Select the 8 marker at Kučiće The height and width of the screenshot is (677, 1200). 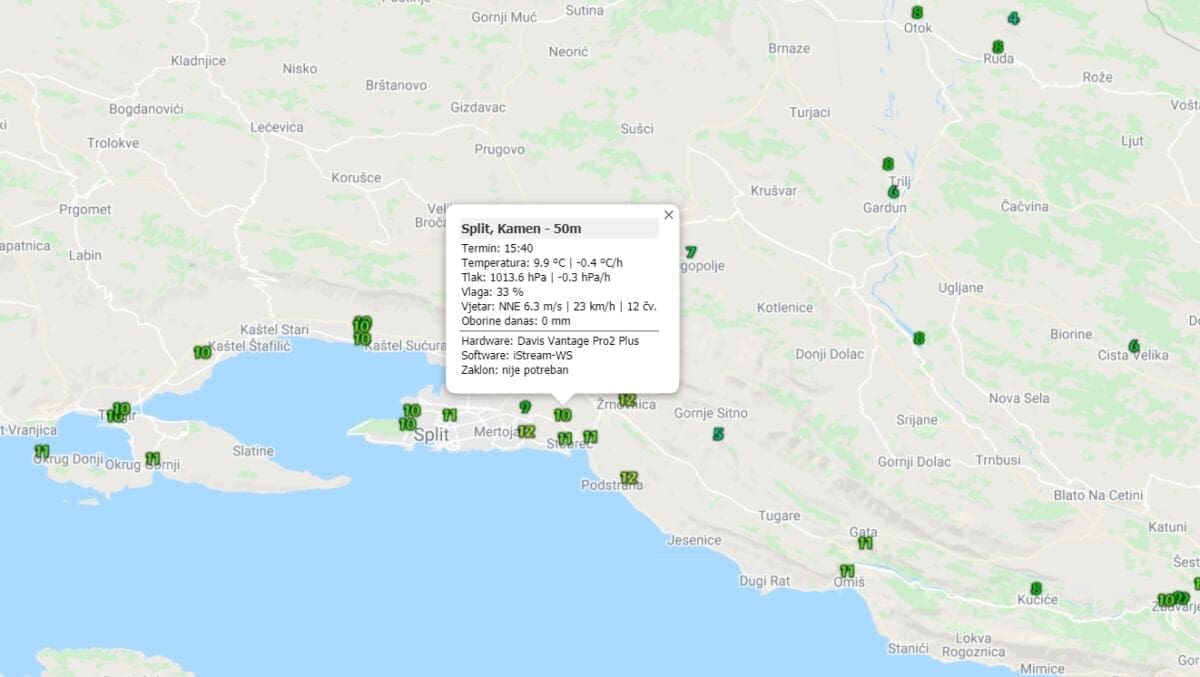tap(1036, 588)
